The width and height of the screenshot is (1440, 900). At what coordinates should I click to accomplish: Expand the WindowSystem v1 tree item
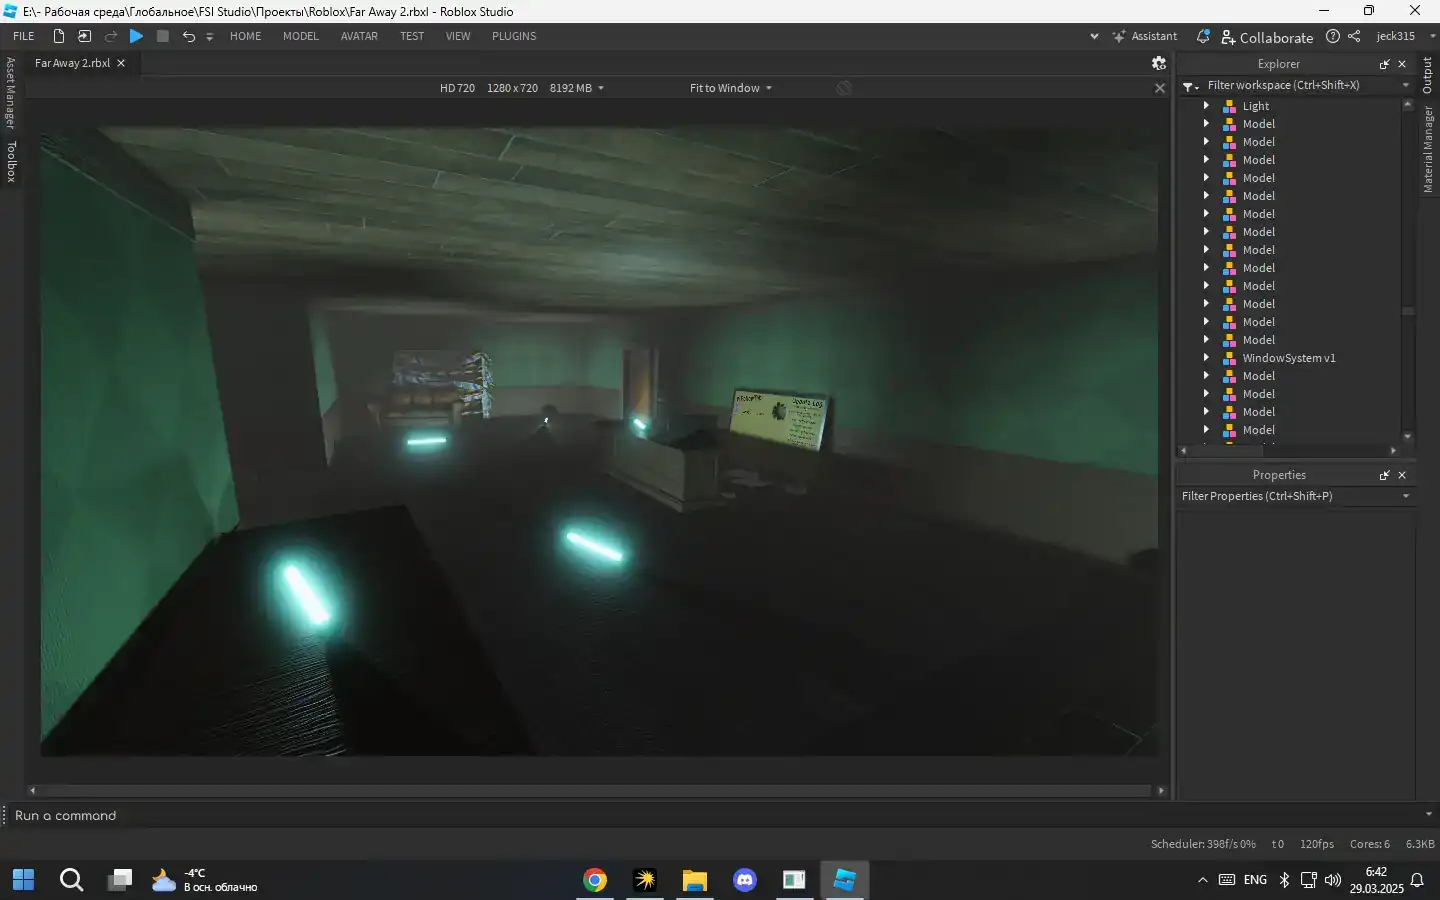pyautogui.click(x=1206, y=357)
